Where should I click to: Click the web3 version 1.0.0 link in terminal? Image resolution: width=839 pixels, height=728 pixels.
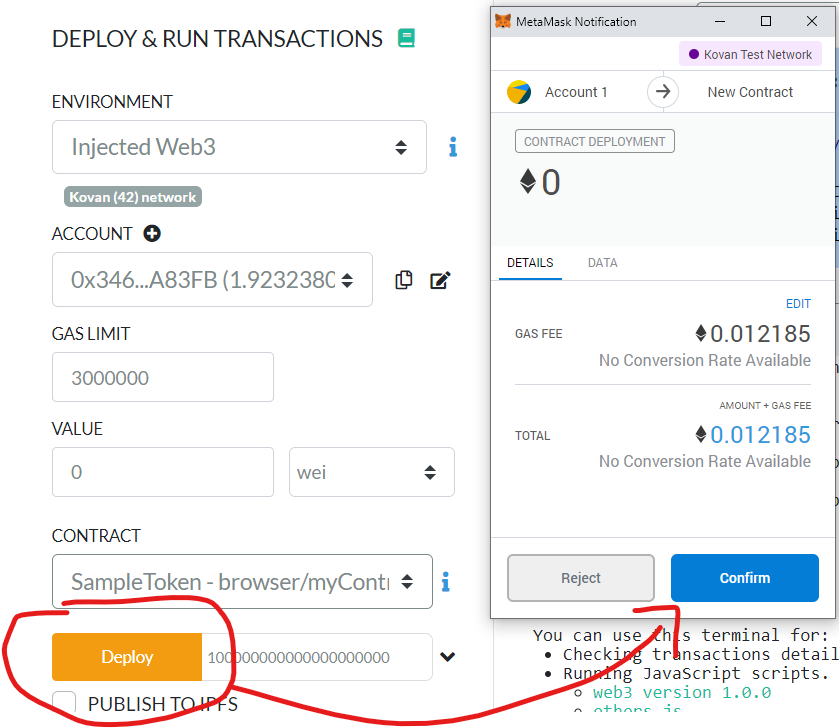pos(682,693)
